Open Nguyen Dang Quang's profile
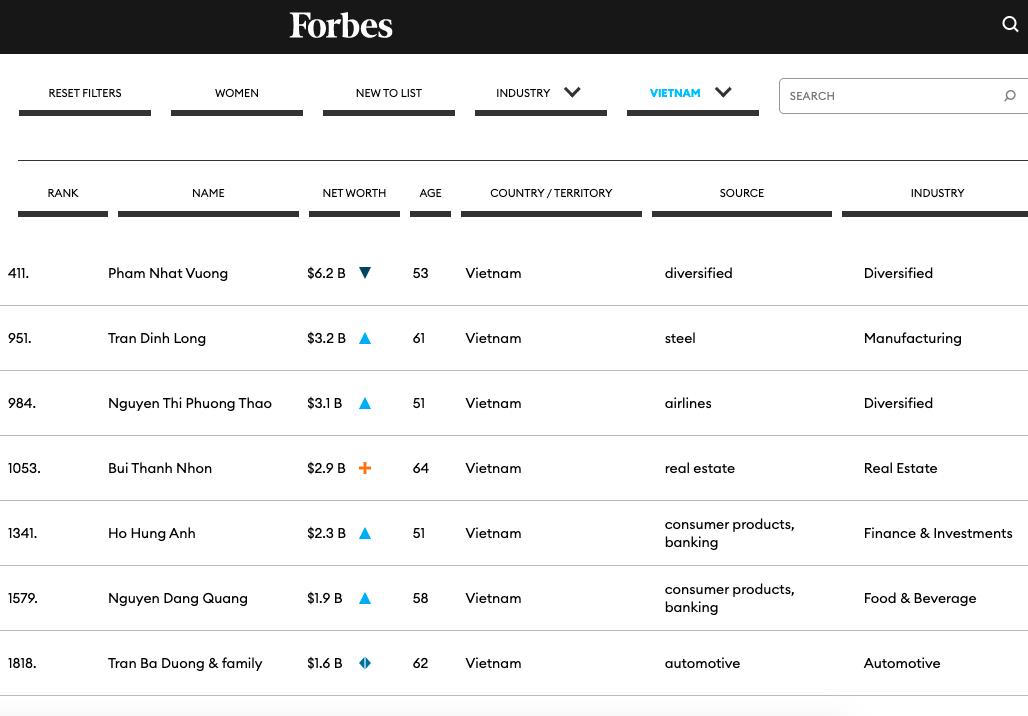The width and height of the screenshot is (1028, 716). click(x=178, y=598)
